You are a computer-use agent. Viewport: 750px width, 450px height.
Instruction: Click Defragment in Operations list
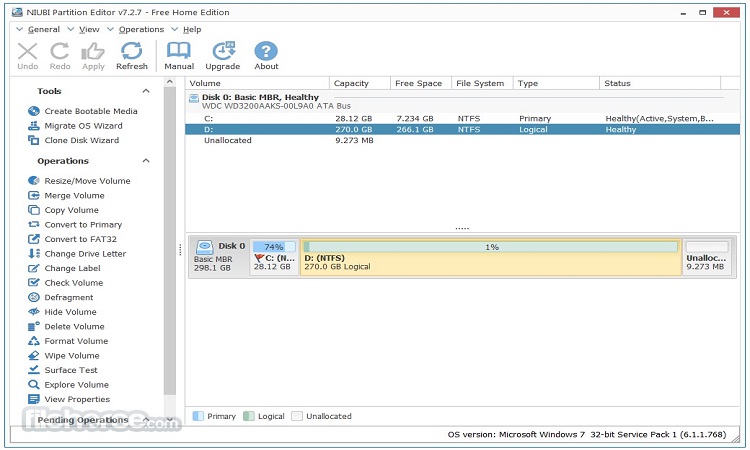click(x=68, y=298)
